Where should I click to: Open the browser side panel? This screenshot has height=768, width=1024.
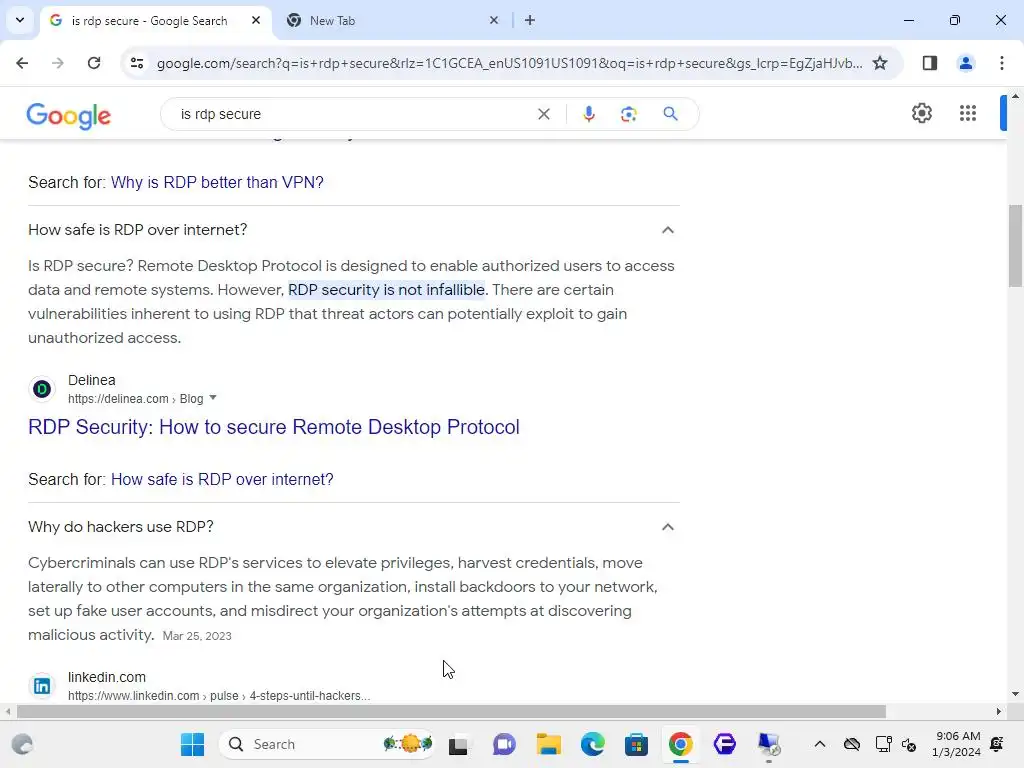point(930,63)
